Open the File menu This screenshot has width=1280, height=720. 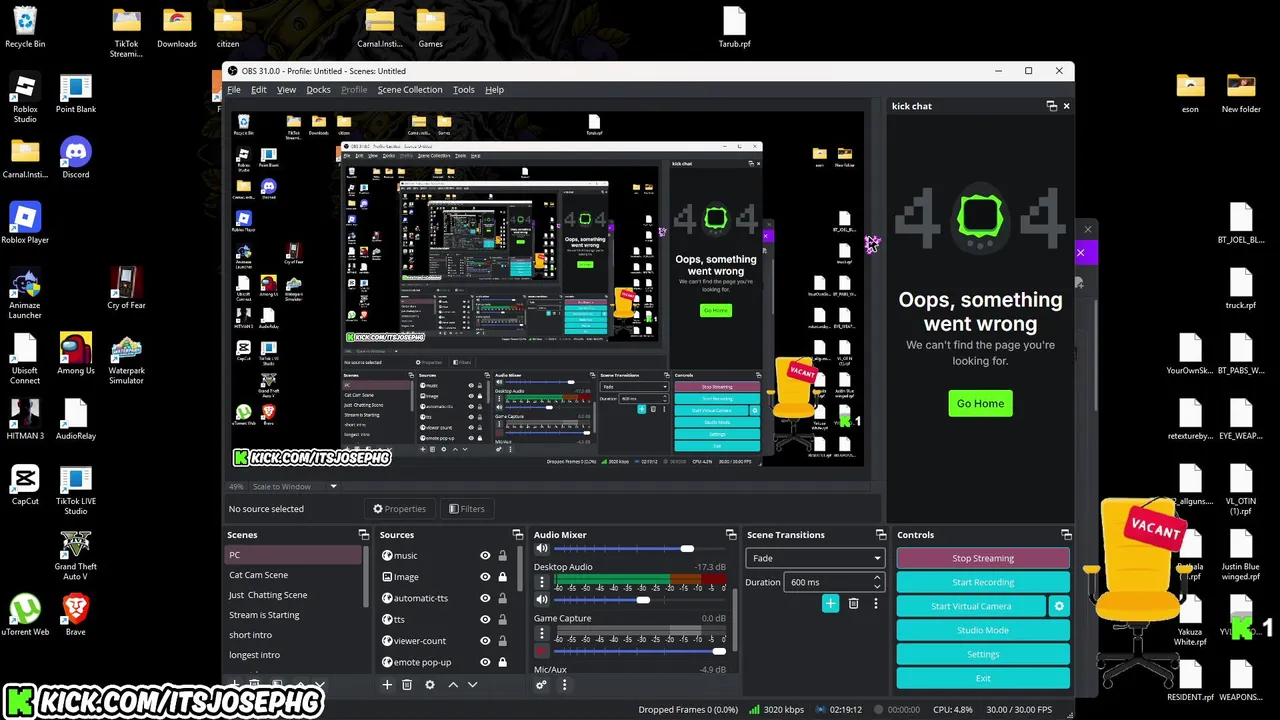tap(234, 90)
